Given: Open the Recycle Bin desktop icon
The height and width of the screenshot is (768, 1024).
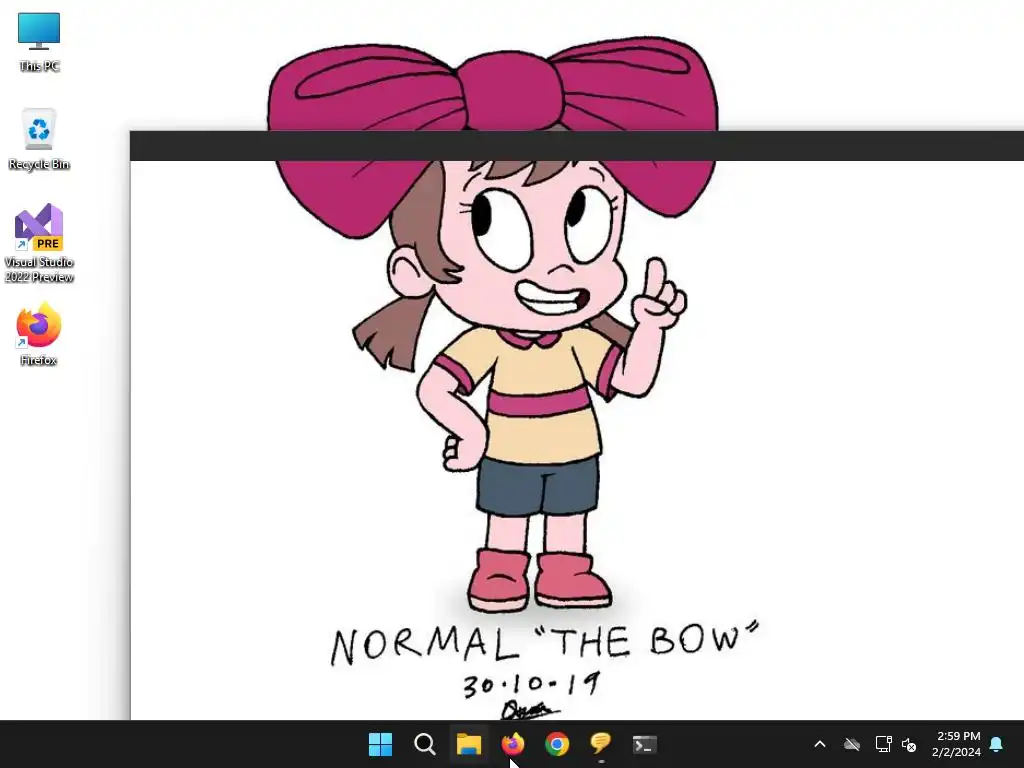Looking at the screenshot, I should 39,139.
